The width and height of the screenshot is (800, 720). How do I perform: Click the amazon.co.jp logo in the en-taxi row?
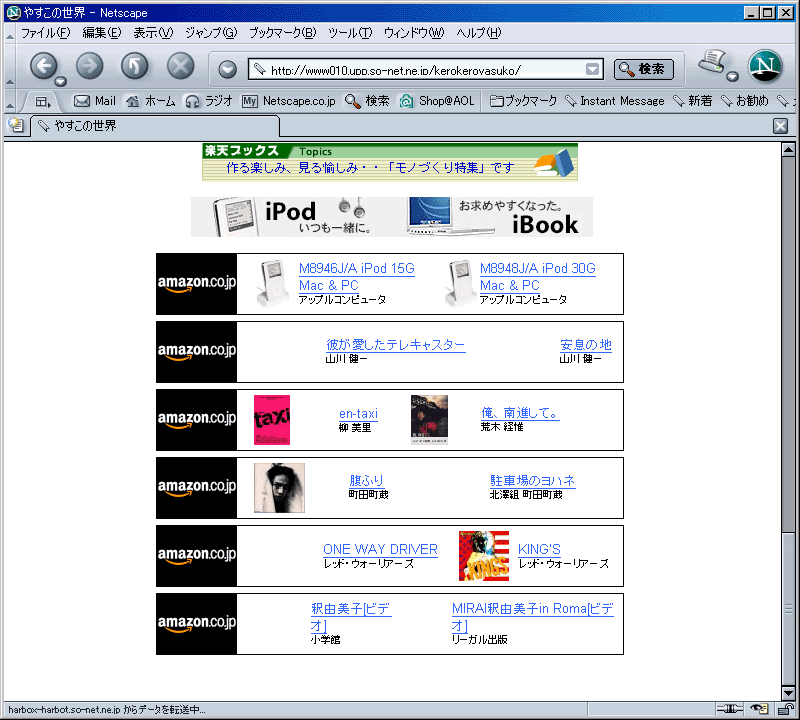click(x=196, y=420)
